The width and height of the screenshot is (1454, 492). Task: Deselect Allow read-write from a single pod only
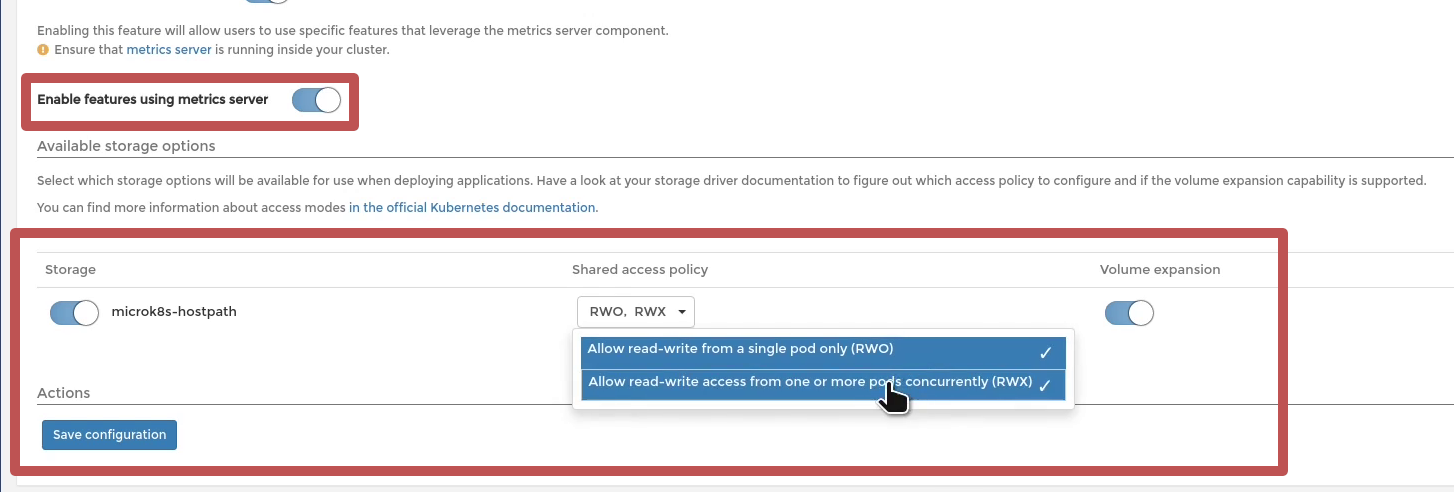click(824, 352)
